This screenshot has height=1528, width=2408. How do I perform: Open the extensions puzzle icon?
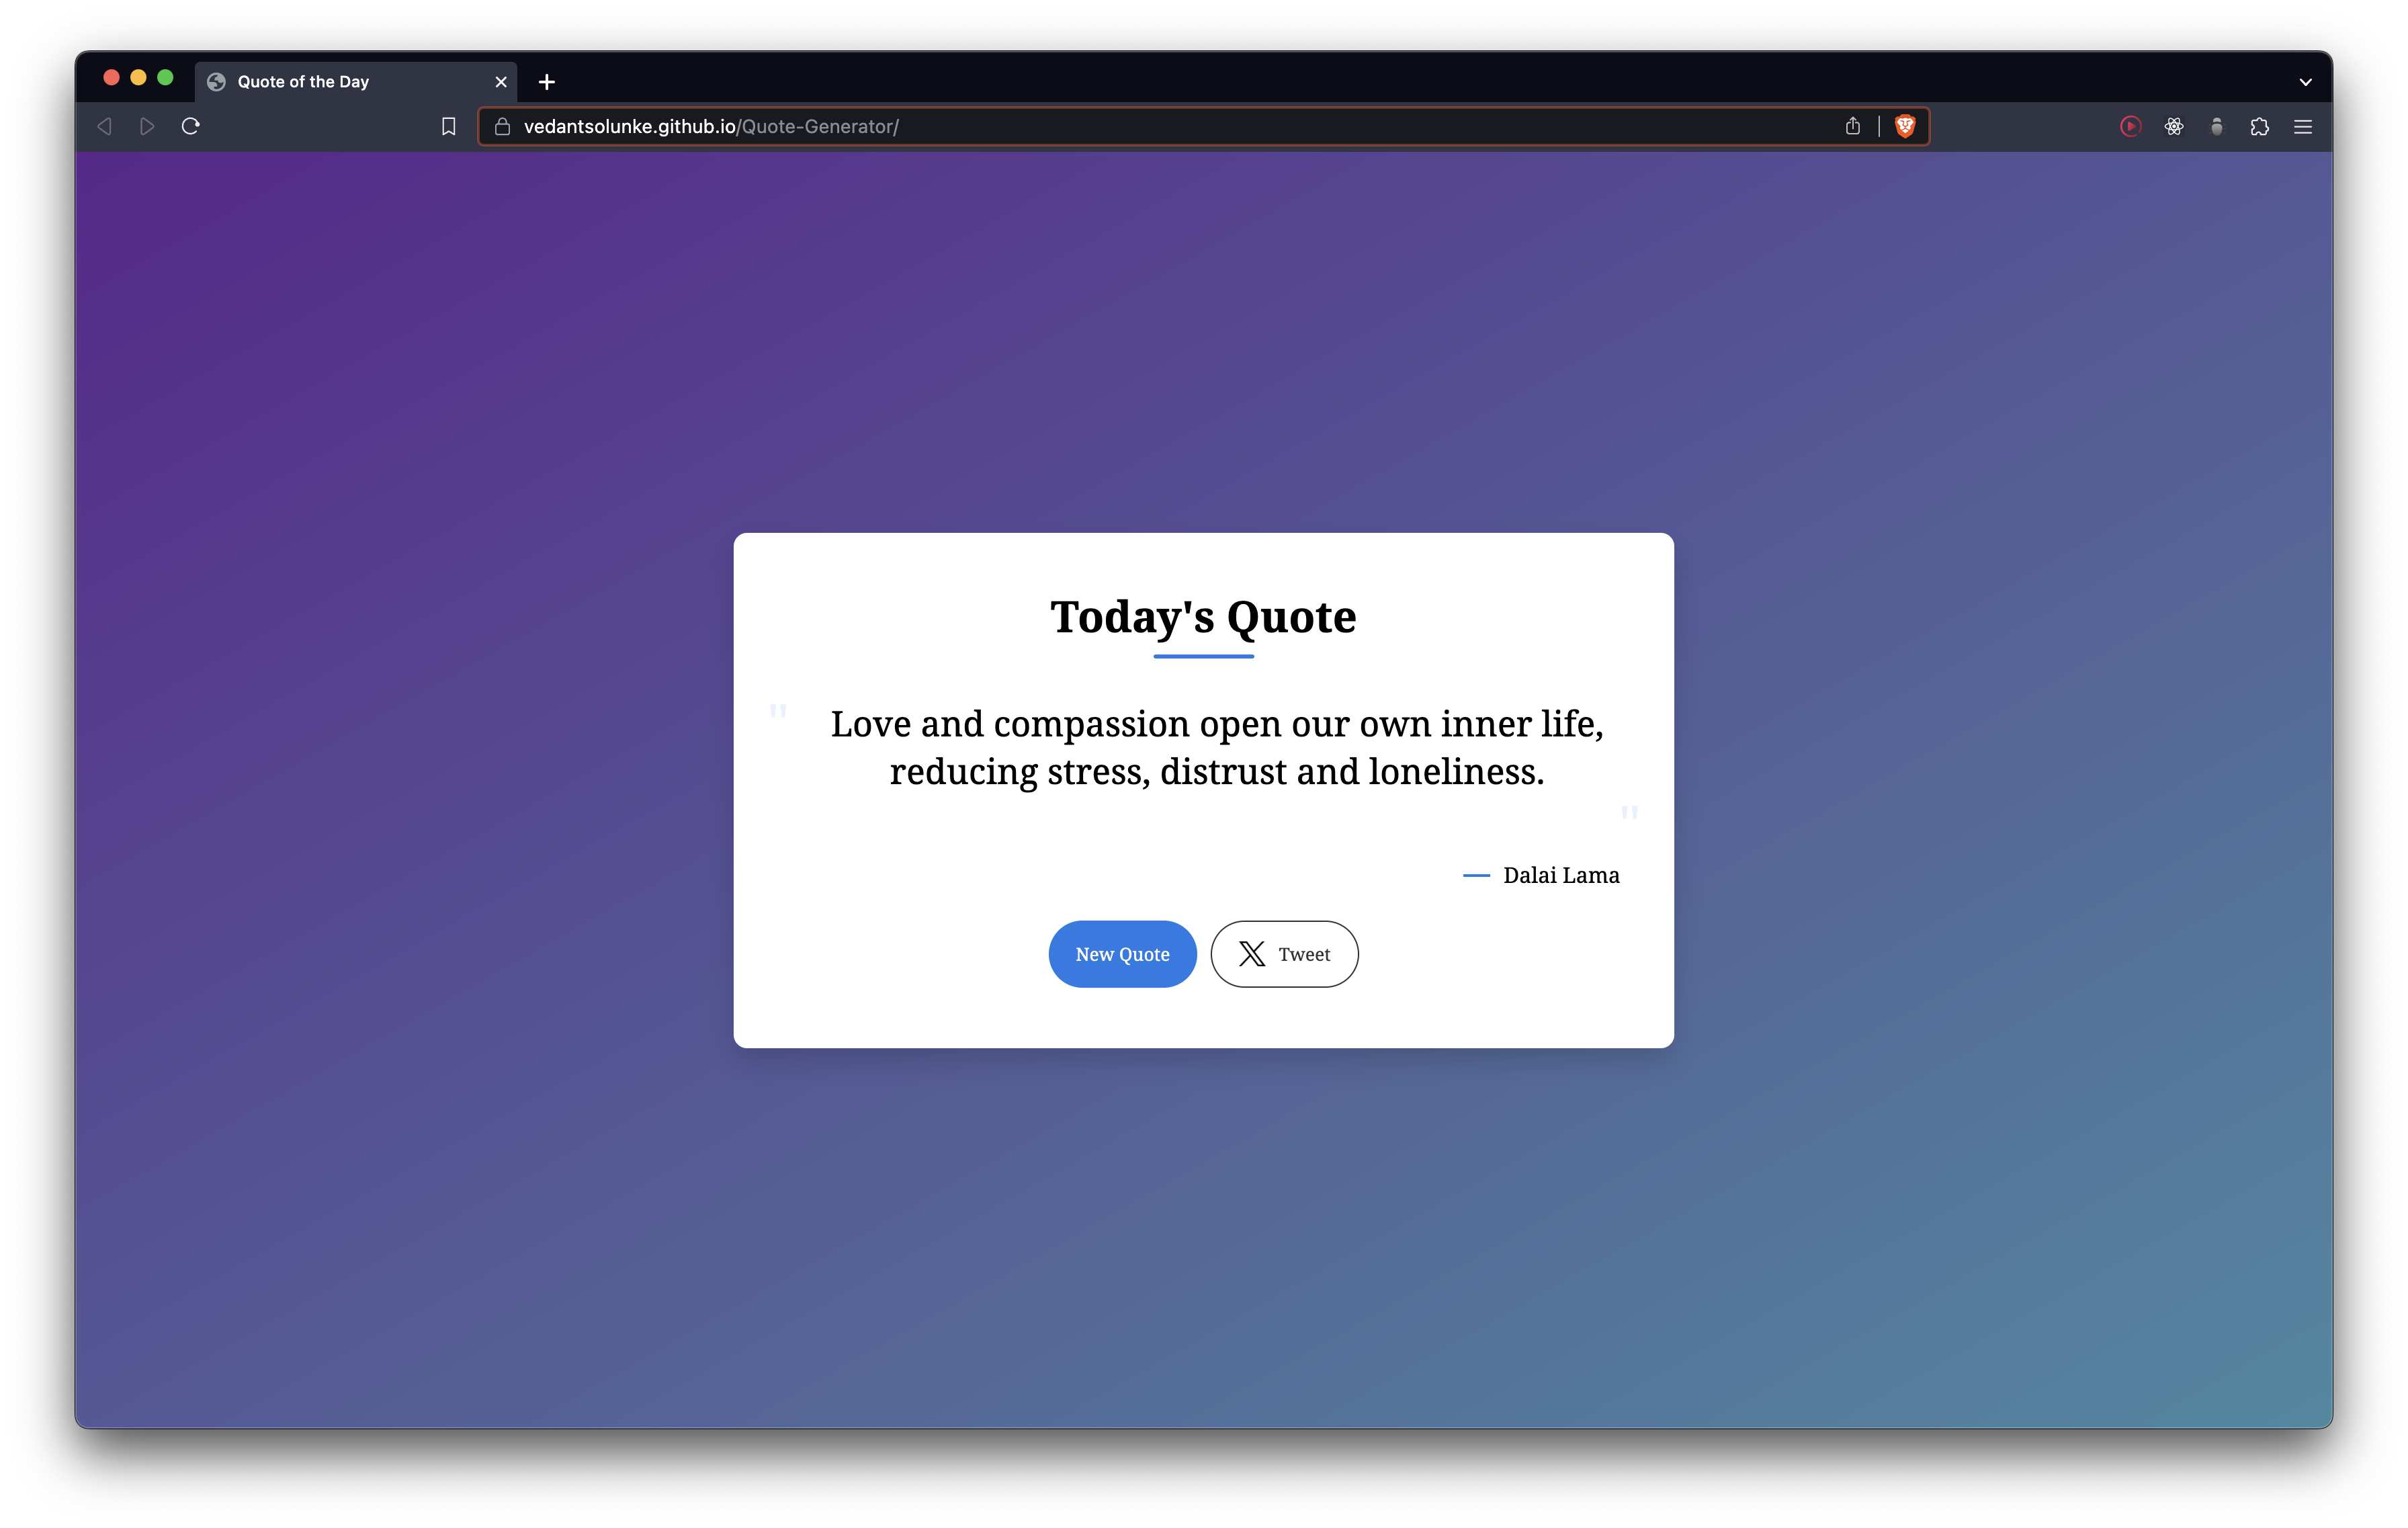[x=2259, y=127]
